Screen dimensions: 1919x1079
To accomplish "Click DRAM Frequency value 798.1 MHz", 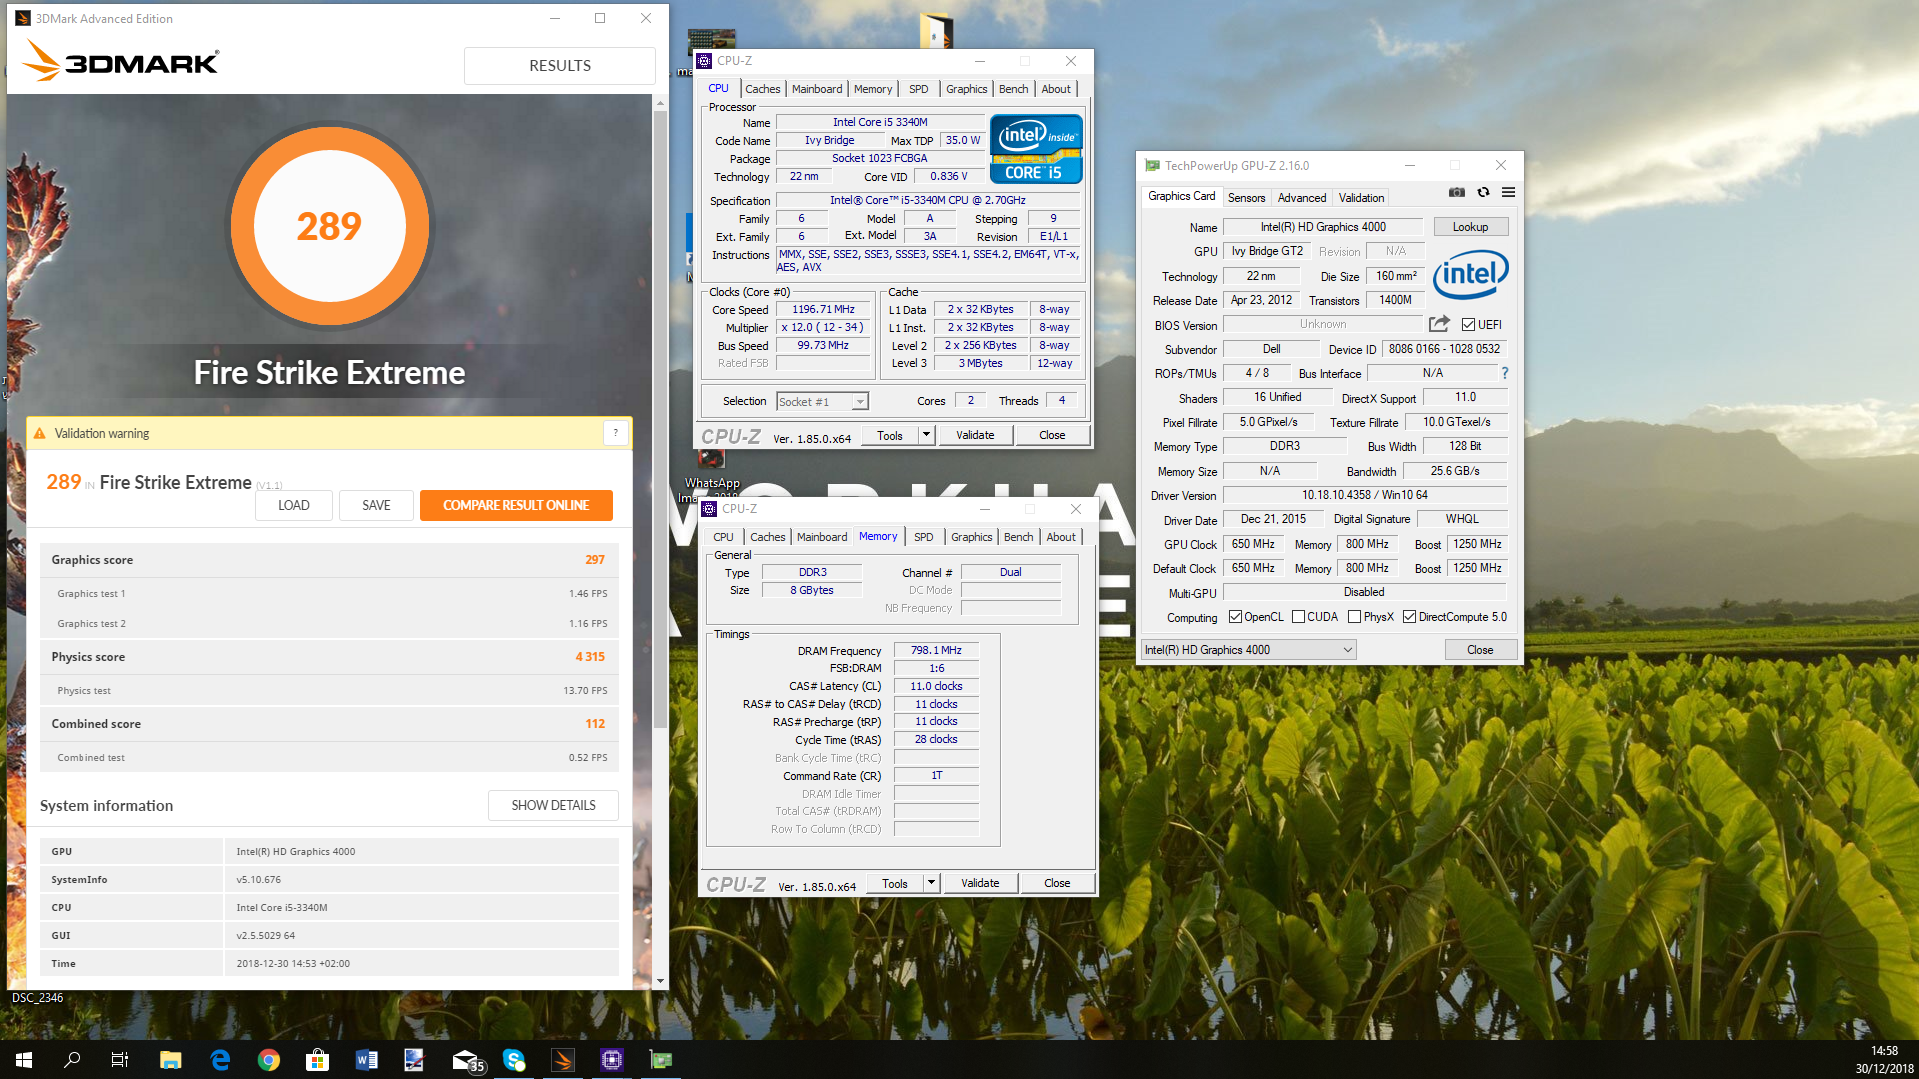I will pos(936,650).
